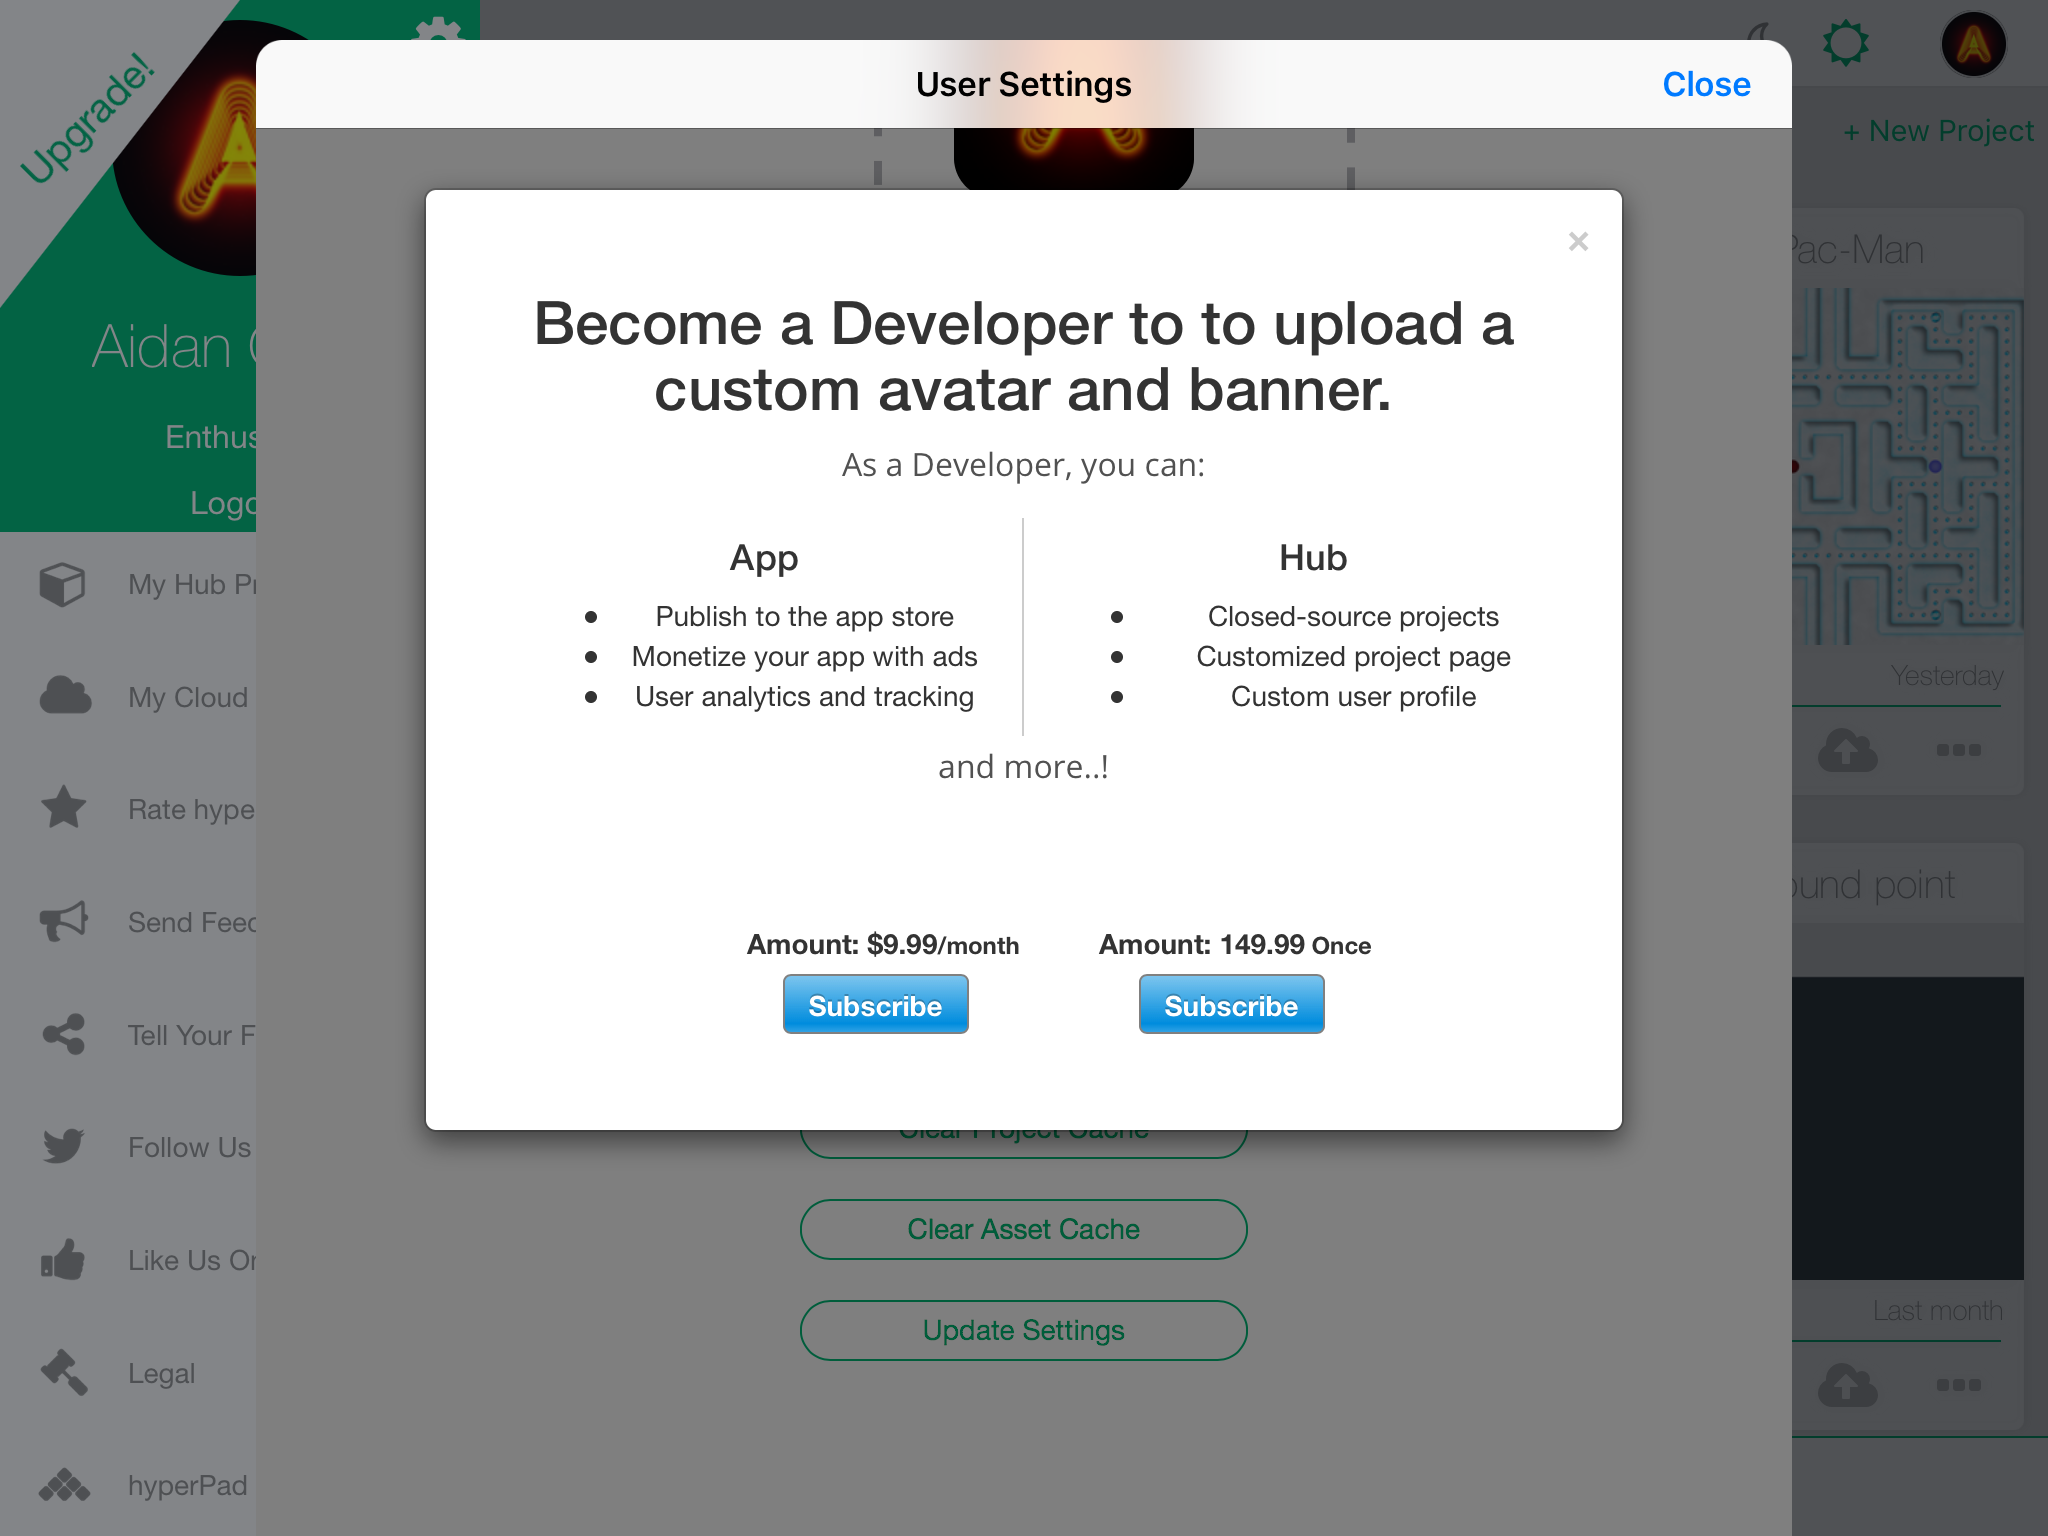Click the Follow Us Twitter bird icon
2048x1536 pixels.
tap(64, 1146)
